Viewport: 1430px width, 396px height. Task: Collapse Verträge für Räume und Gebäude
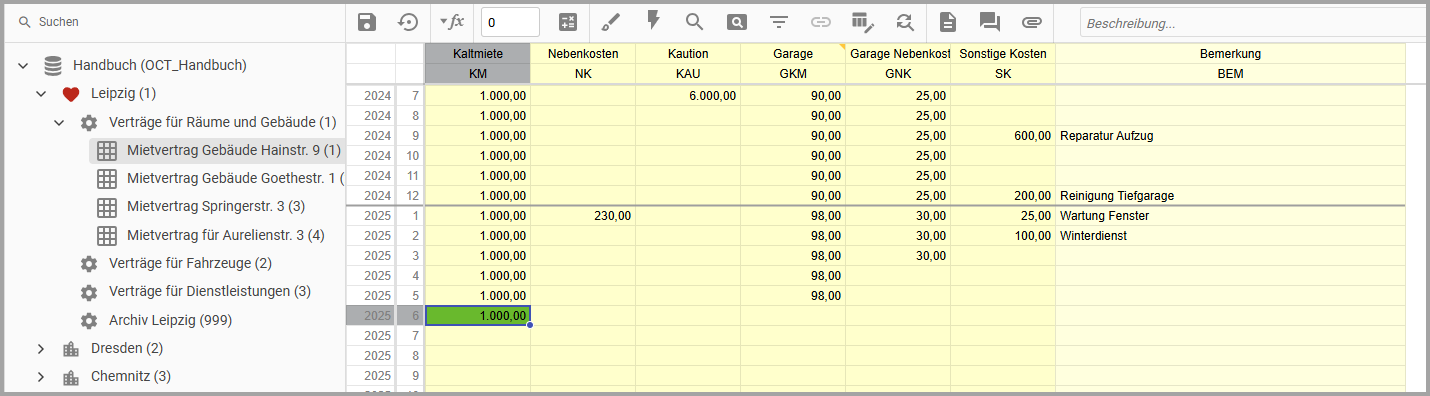click(x=59, y=122)
